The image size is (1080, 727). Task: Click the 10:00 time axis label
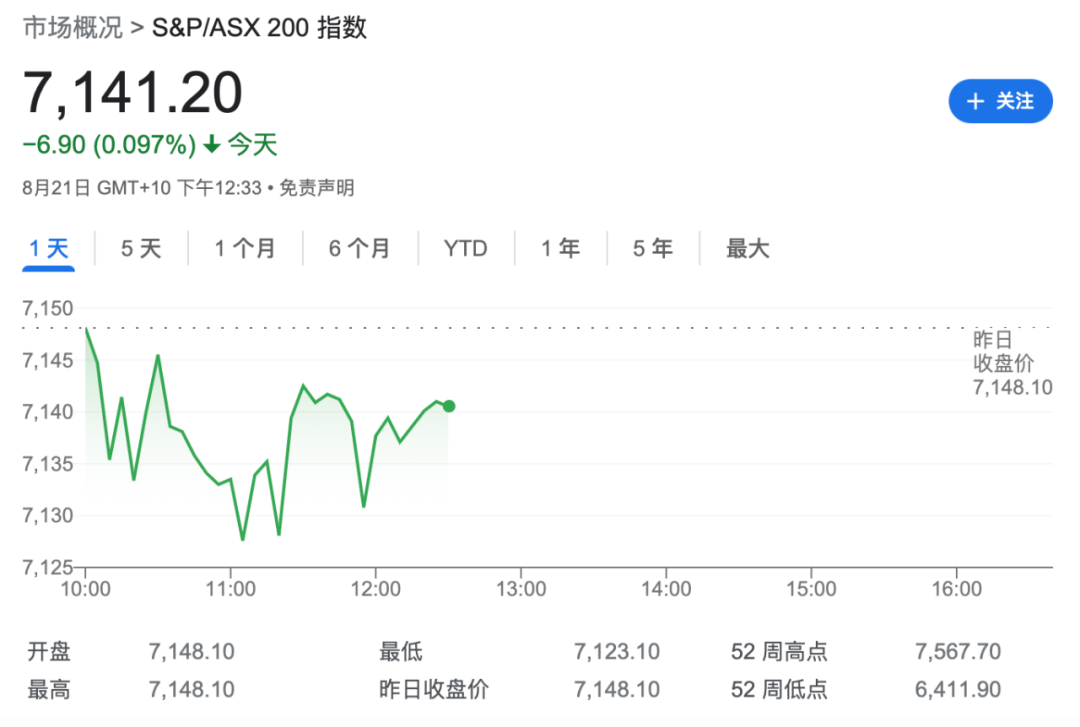coord(85,589)
